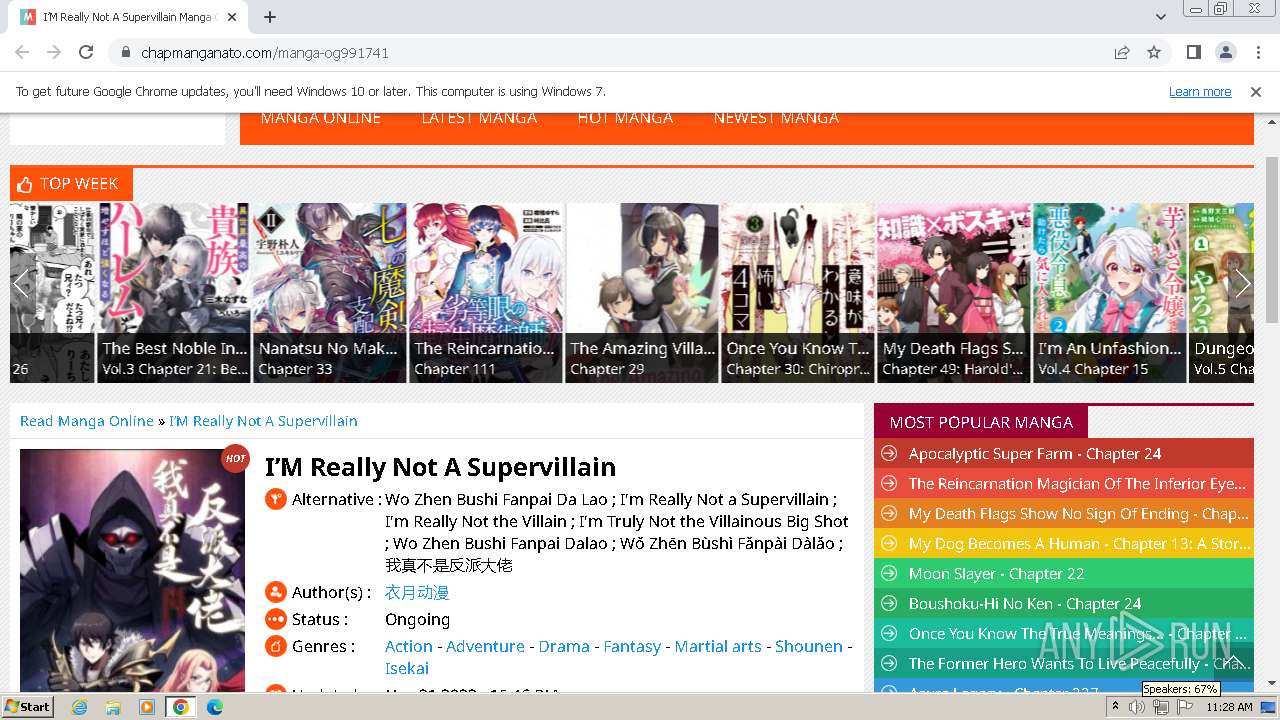Open the MANGA ONLINE menu item
1280x720 pixels.
(x=320, y=118)
